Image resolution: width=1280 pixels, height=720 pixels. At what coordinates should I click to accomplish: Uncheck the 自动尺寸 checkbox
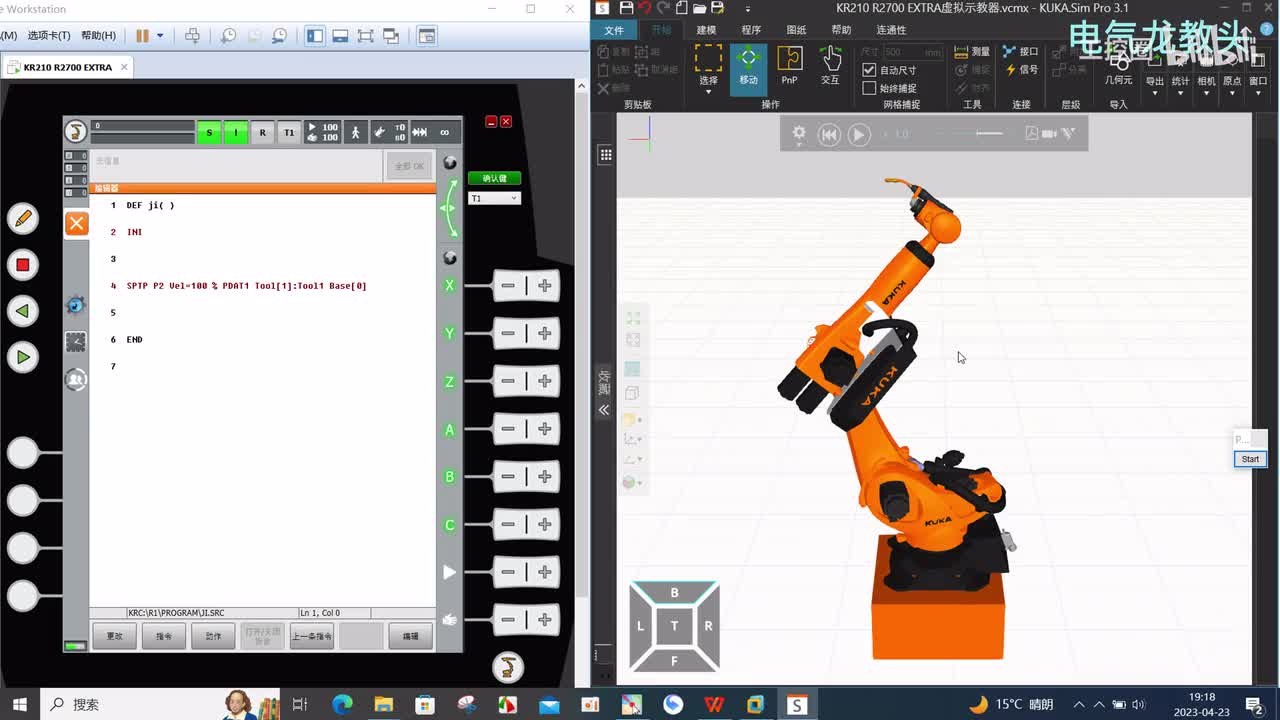tap(869, 70)
